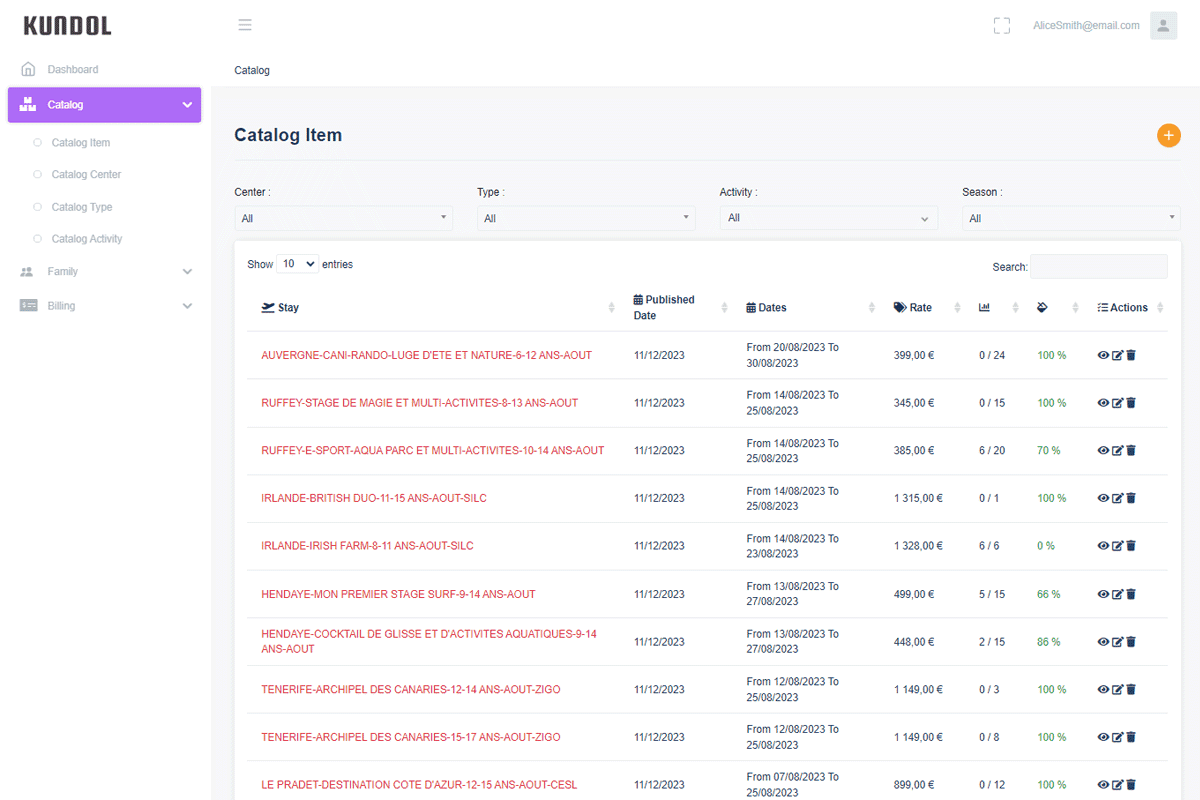The width and height of the screenshot is (1200, 800).
Task: Open the Season filter dropdown
Action: click(x=1070, y=218)
